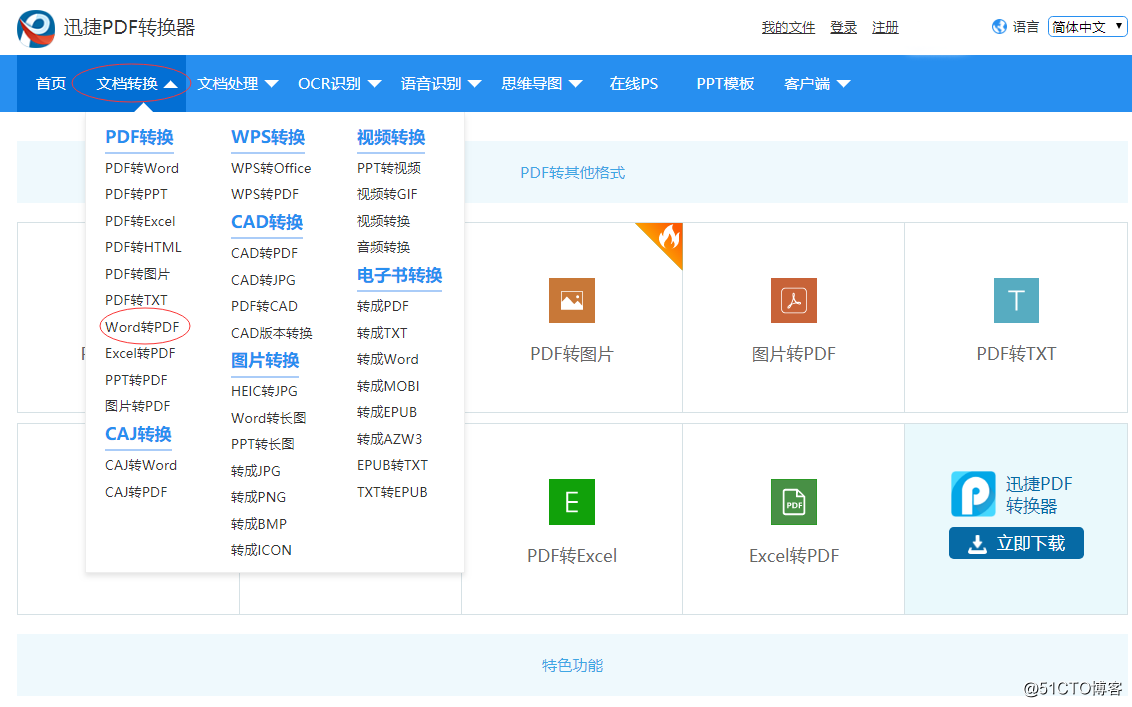Open WPS转PDF entry

[264, 194]
